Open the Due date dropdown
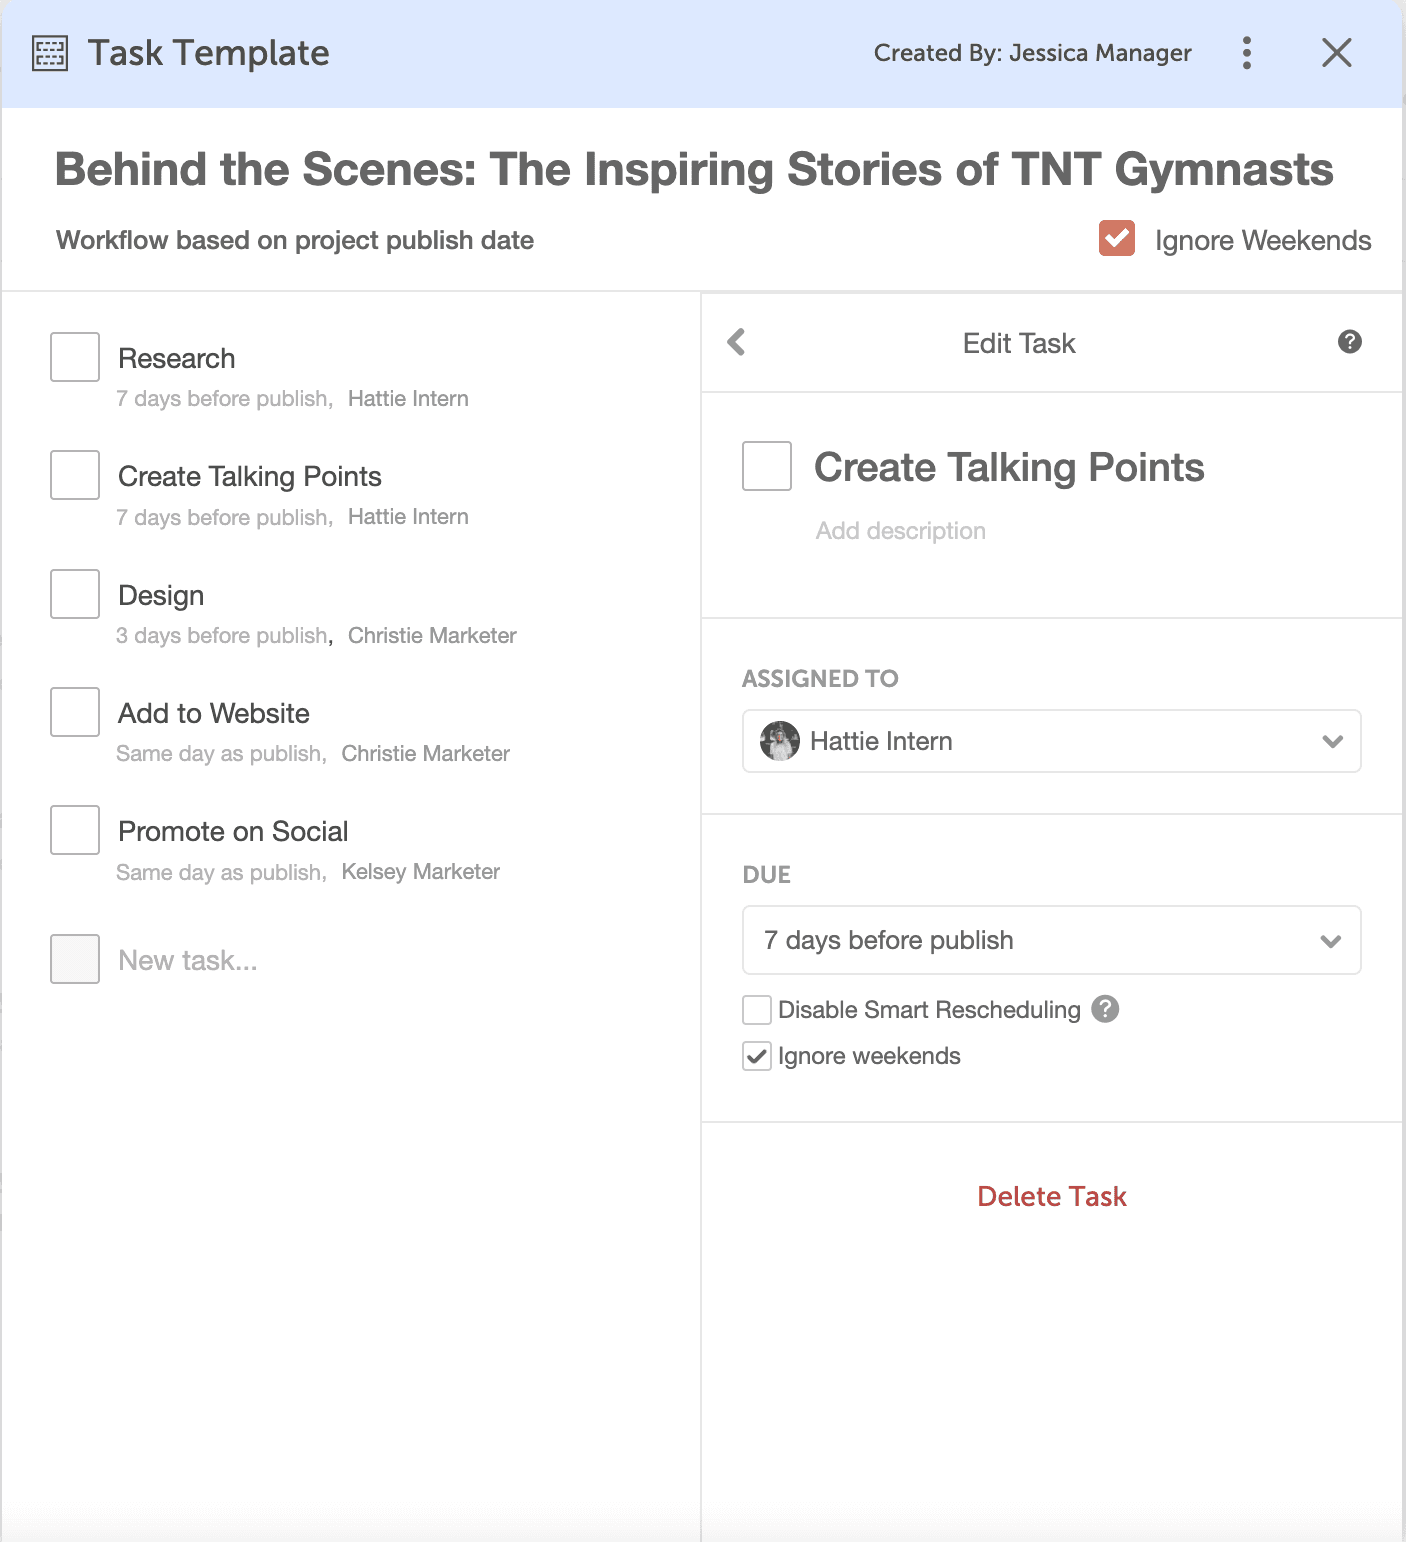 click(1051, 940)
